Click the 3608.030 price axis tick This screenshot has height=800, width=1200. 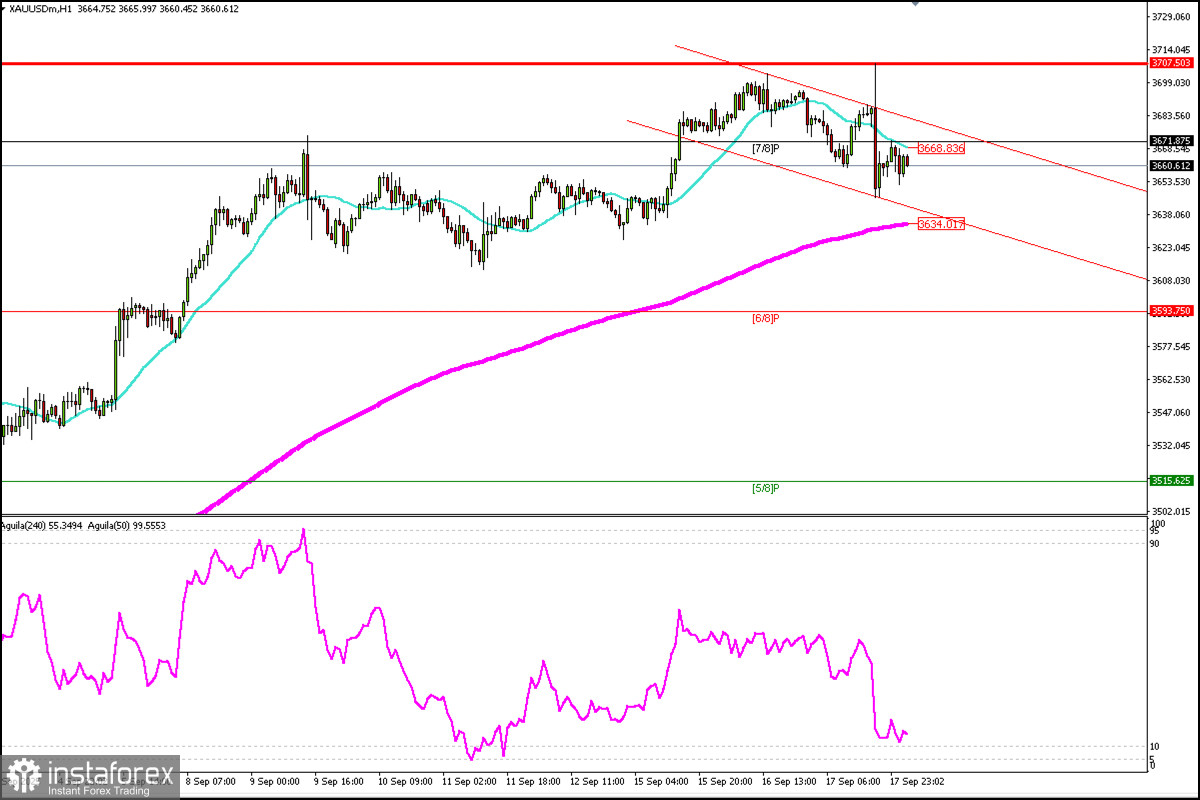(1172, 281)
